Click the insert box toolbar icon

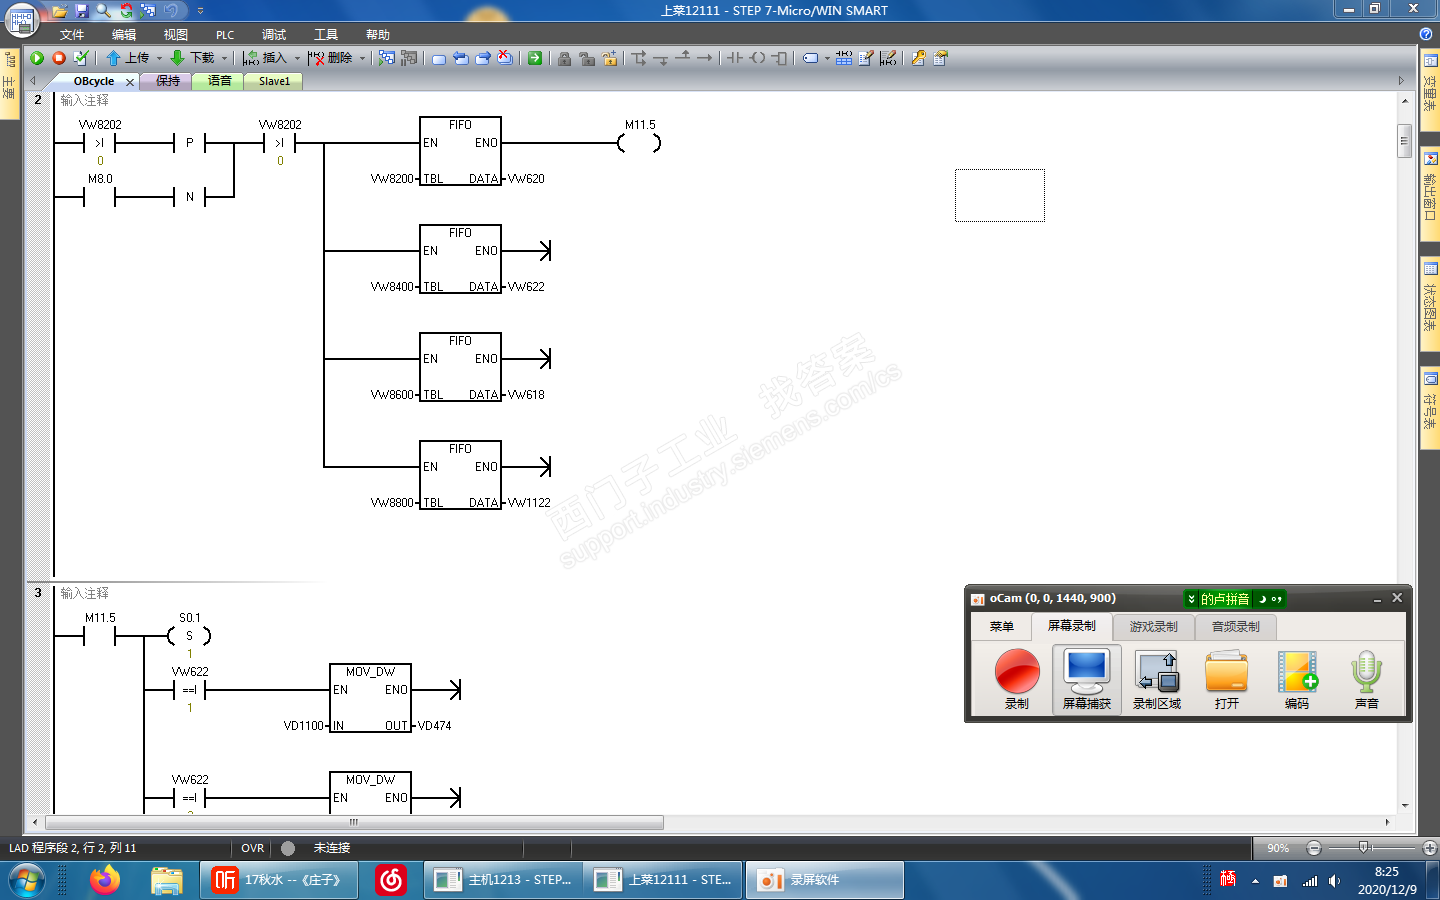[779, 58]
